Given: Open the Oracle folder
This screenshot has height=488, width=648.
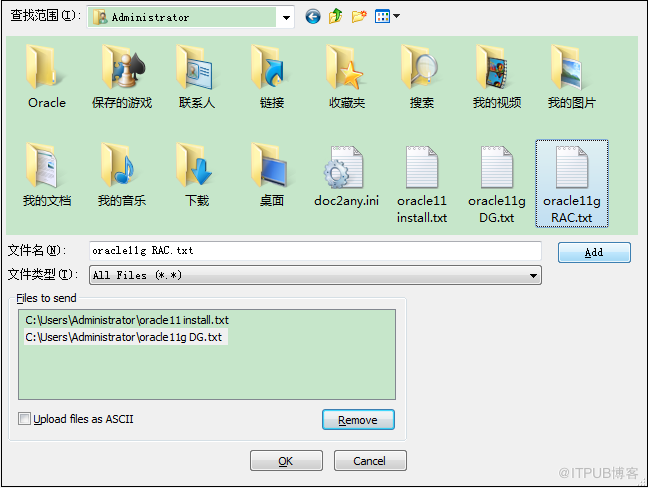Looking at the screenshot, I should (x=46, y=77).
